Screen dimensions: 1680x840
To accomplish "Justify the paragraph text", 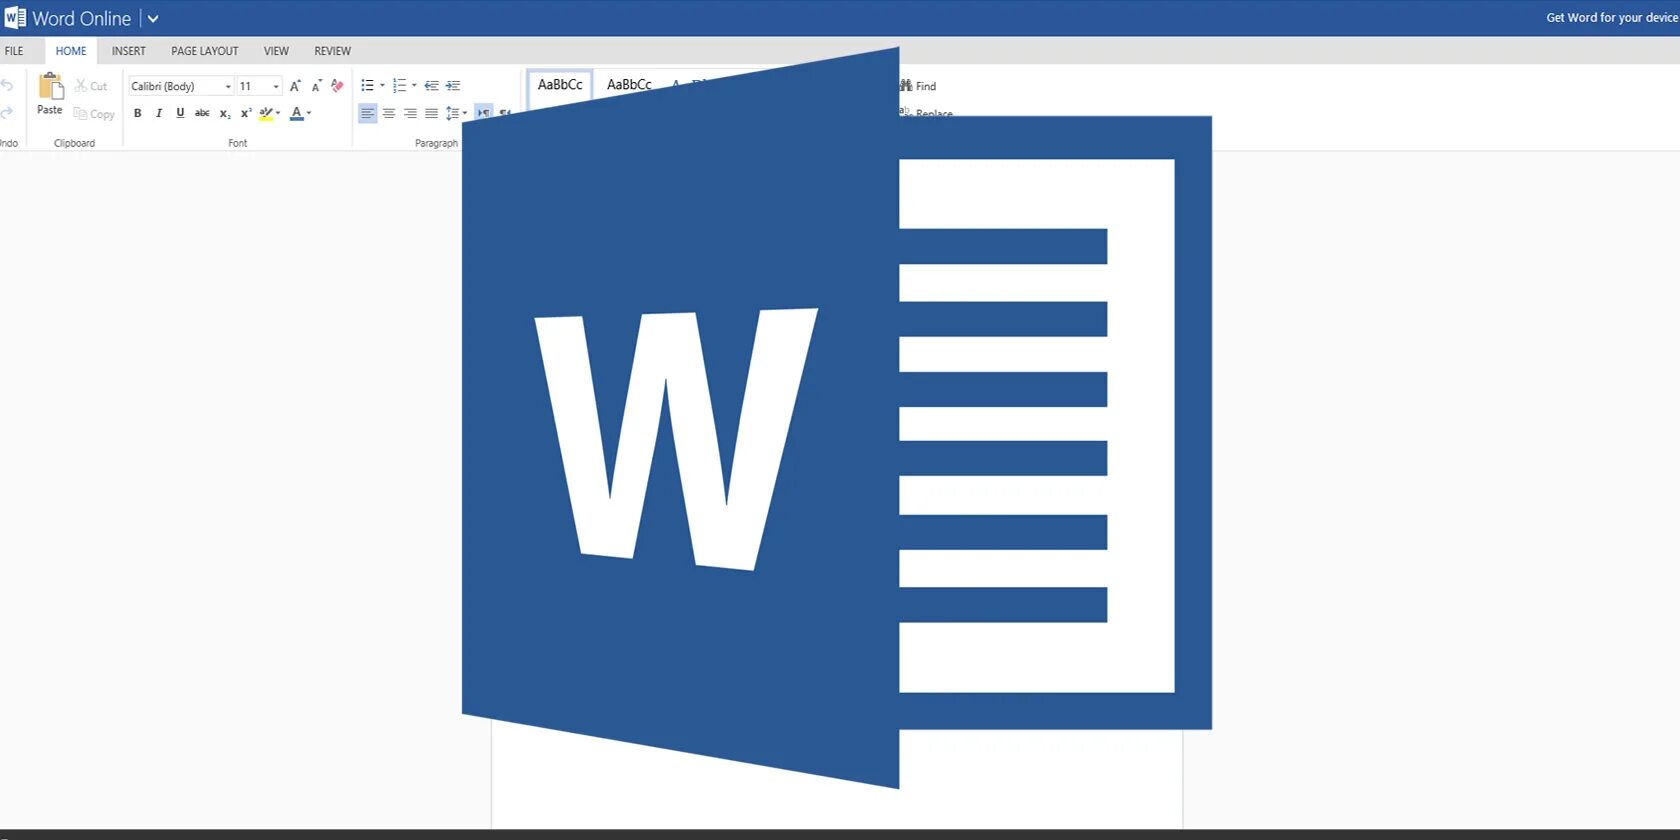I will (x=431, y=114).
